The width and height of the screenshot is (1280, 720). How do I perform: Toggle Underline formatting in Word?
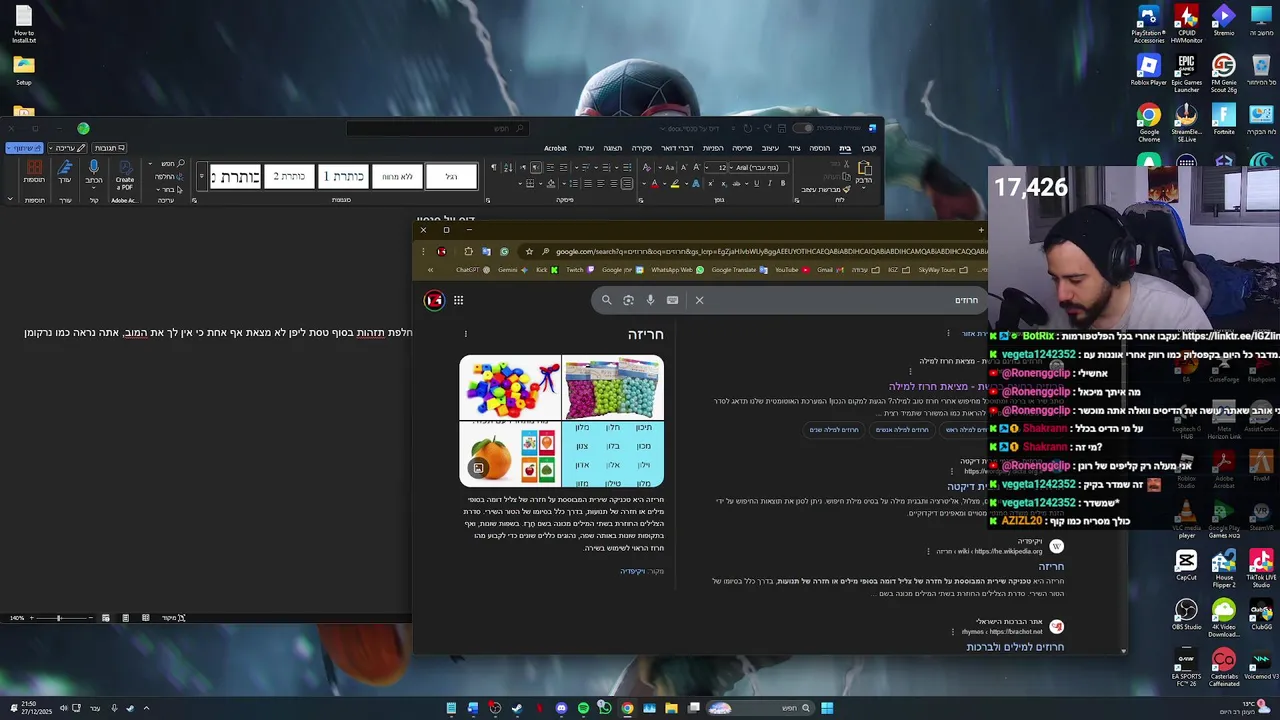pos(756,184)
